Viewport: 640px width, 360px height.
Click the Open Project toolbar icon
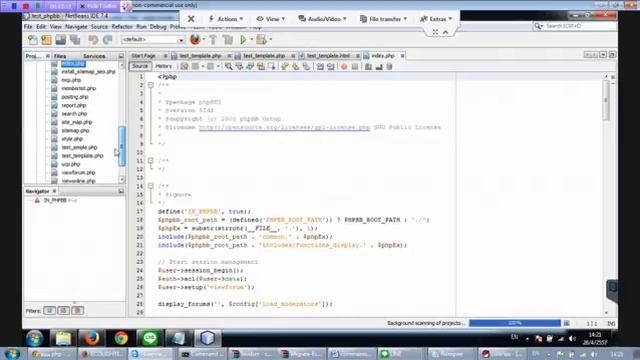coord(61,40)
